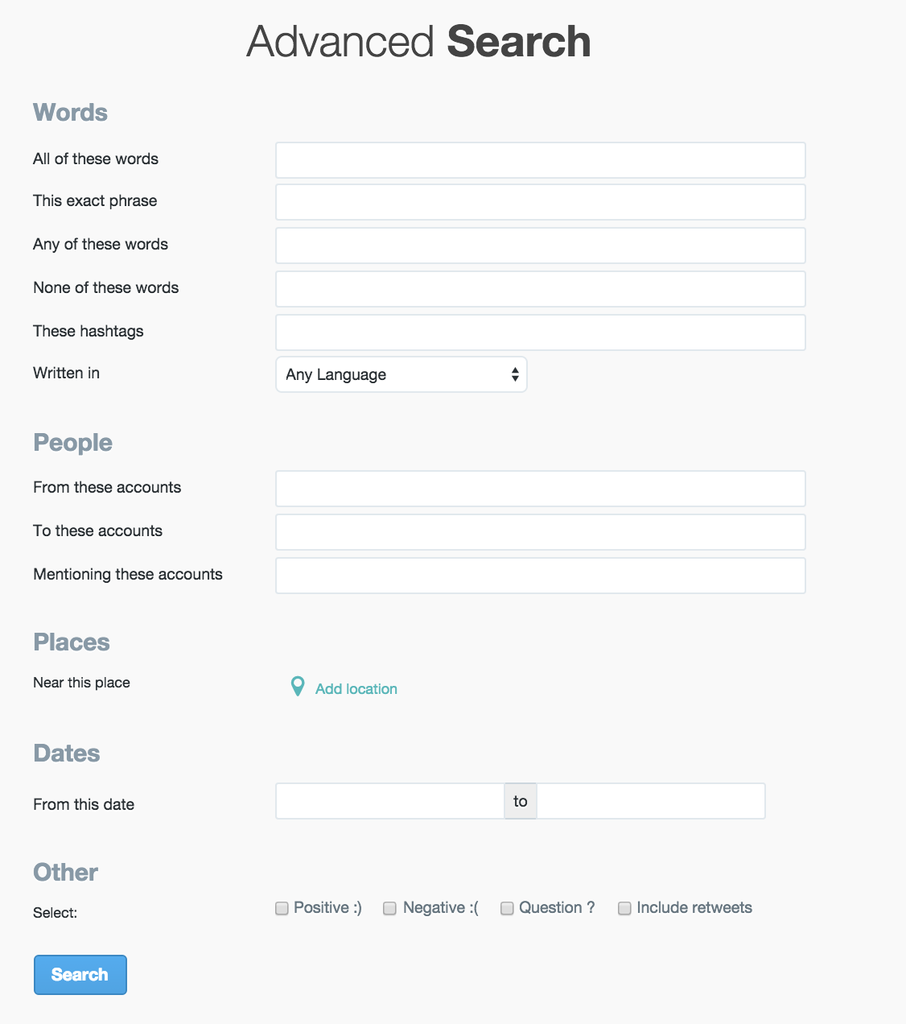906x1024 pixels.
Task: Click the 'to' separator between date fields
Action: [520, 801]
